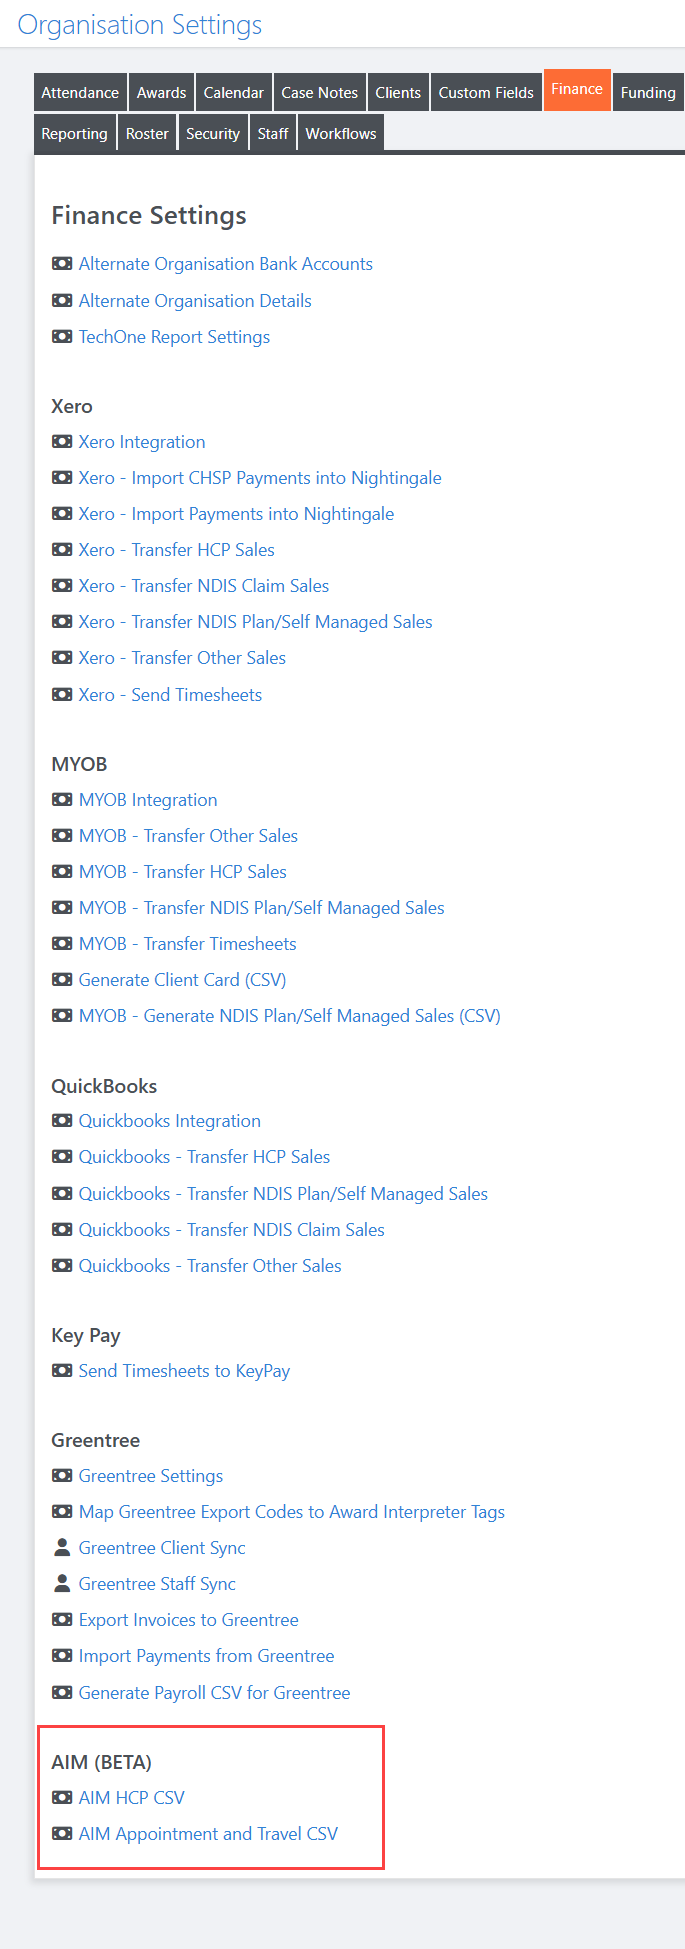Image resolution: width=685 pixels, height=1949 pixels.
Task: Open Alternate Organisation Bank Accounts link
Action: pos(226,264)
